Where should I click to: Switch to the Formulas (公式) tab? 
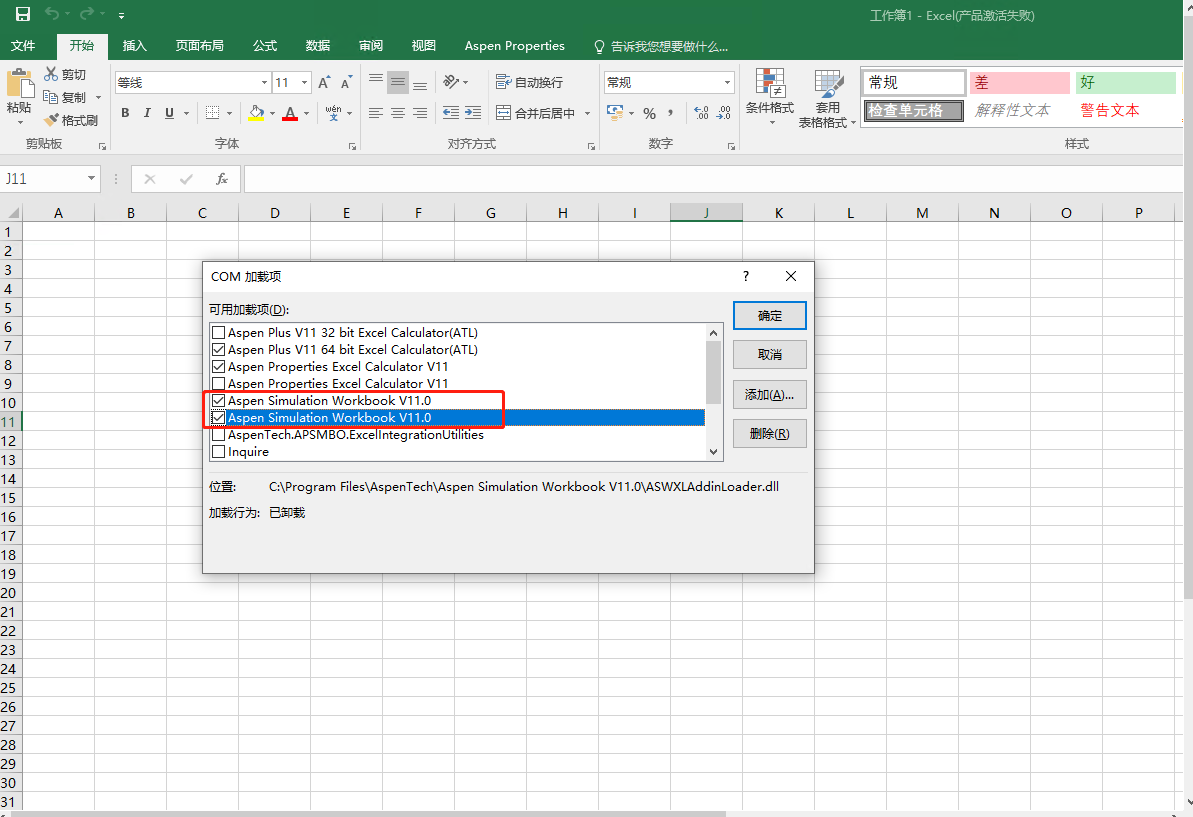pos(264,46)
